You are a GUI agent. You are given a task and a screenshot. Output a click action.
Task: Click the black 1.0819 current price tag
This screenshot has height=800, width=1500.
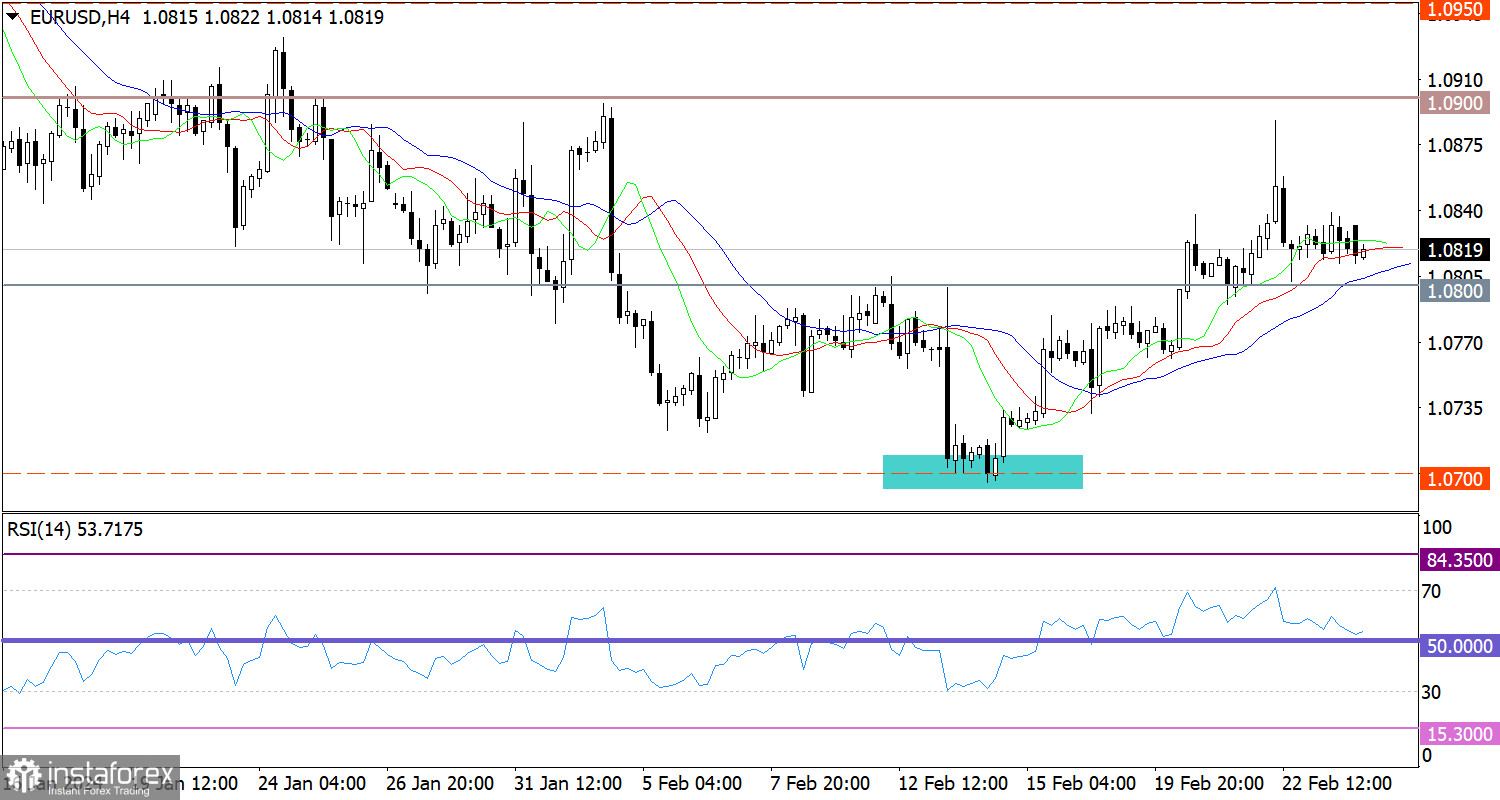tap(1457, 250)
